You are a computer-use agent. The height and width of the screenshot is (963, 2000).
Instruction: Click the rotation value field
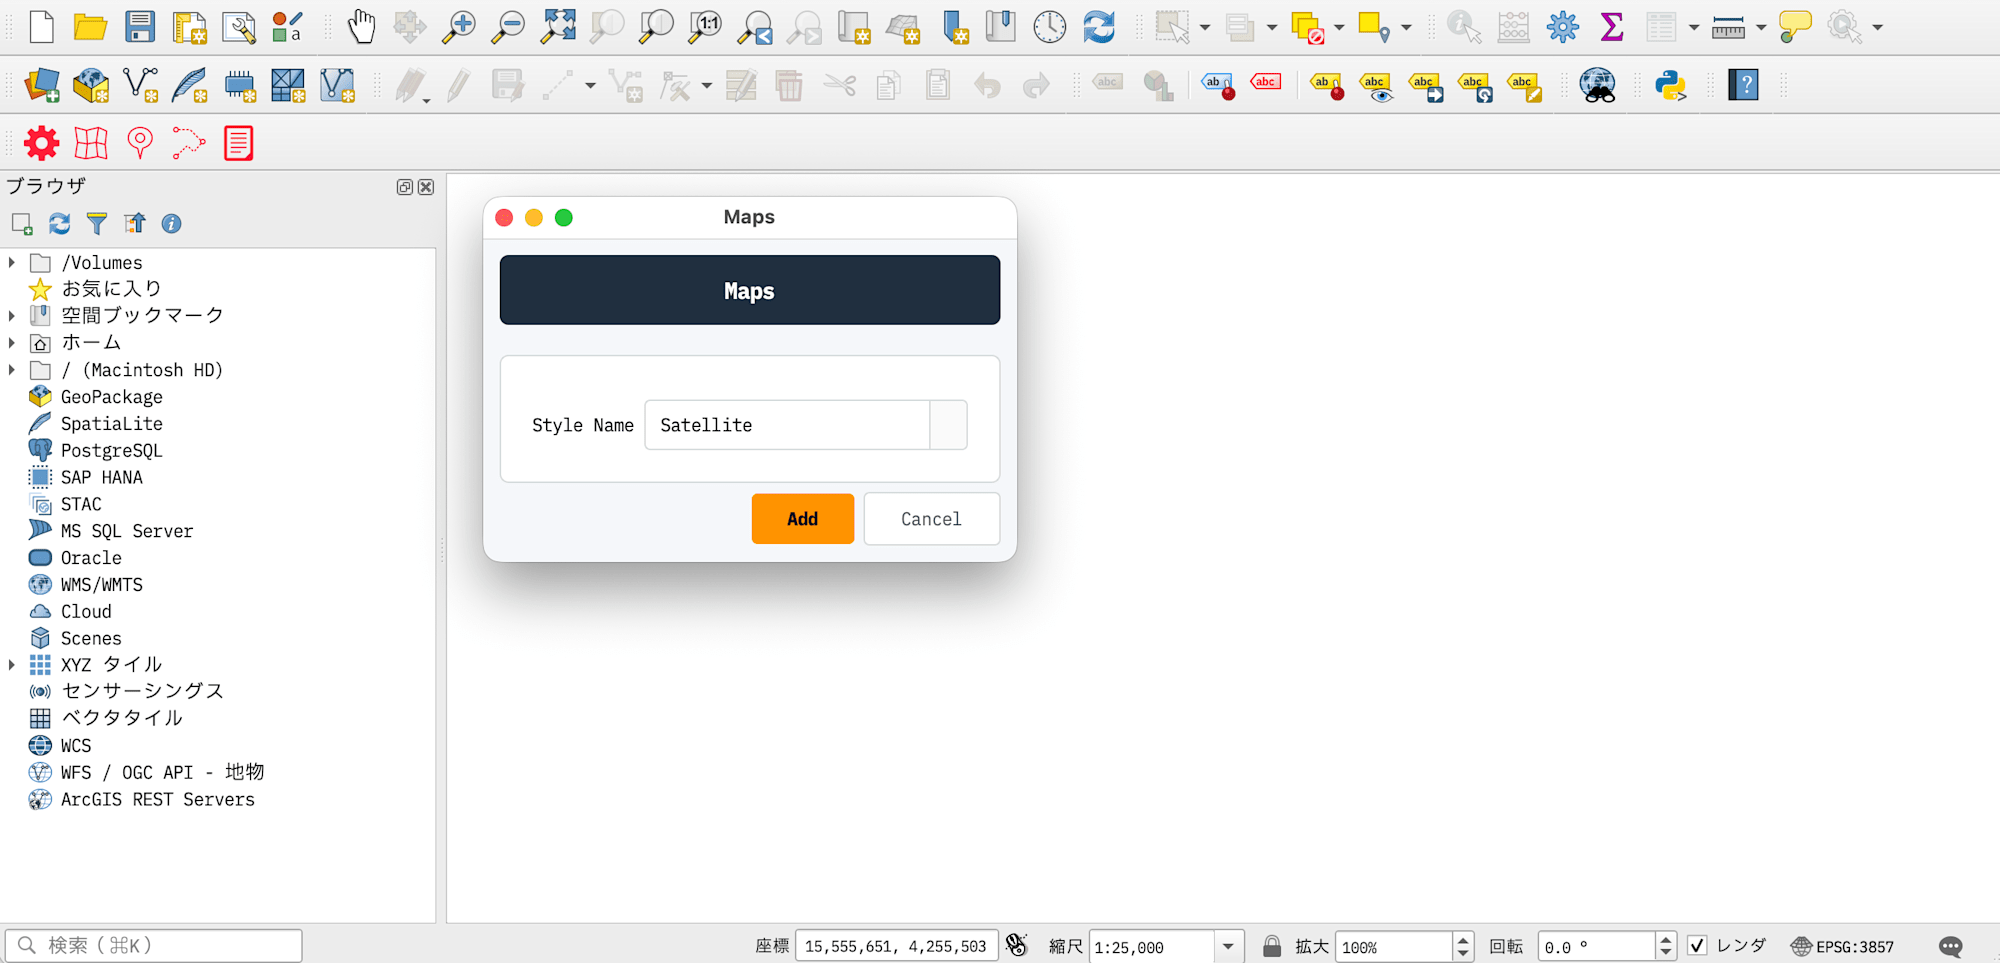[x=1596, y=946]
